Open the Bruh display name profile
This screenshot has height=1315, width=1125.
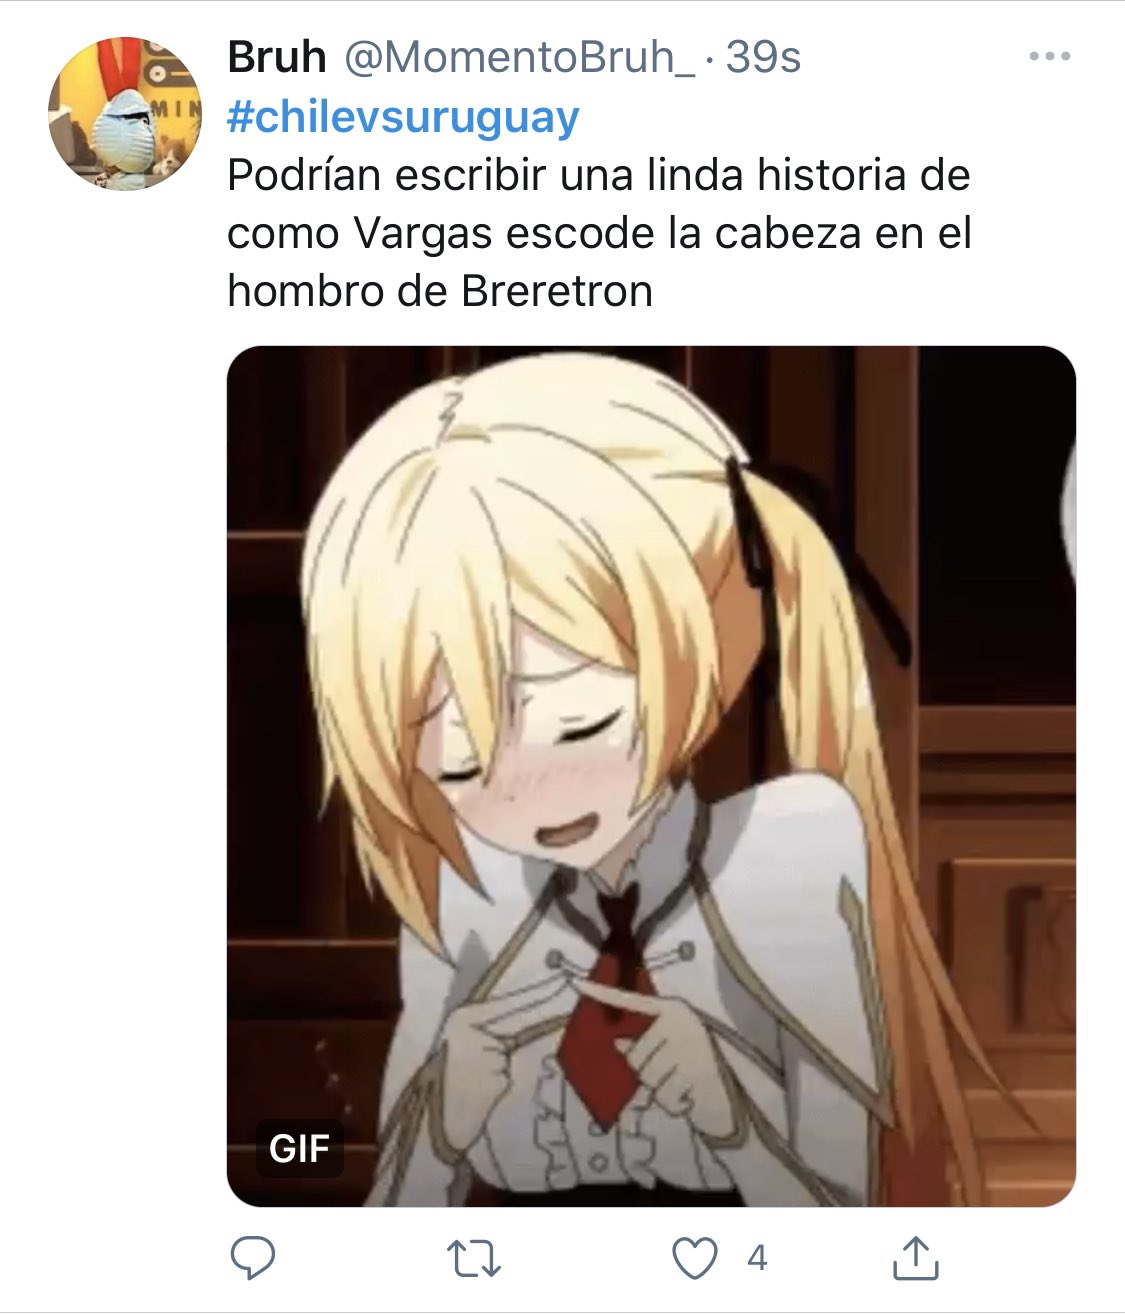click(277, 57)
